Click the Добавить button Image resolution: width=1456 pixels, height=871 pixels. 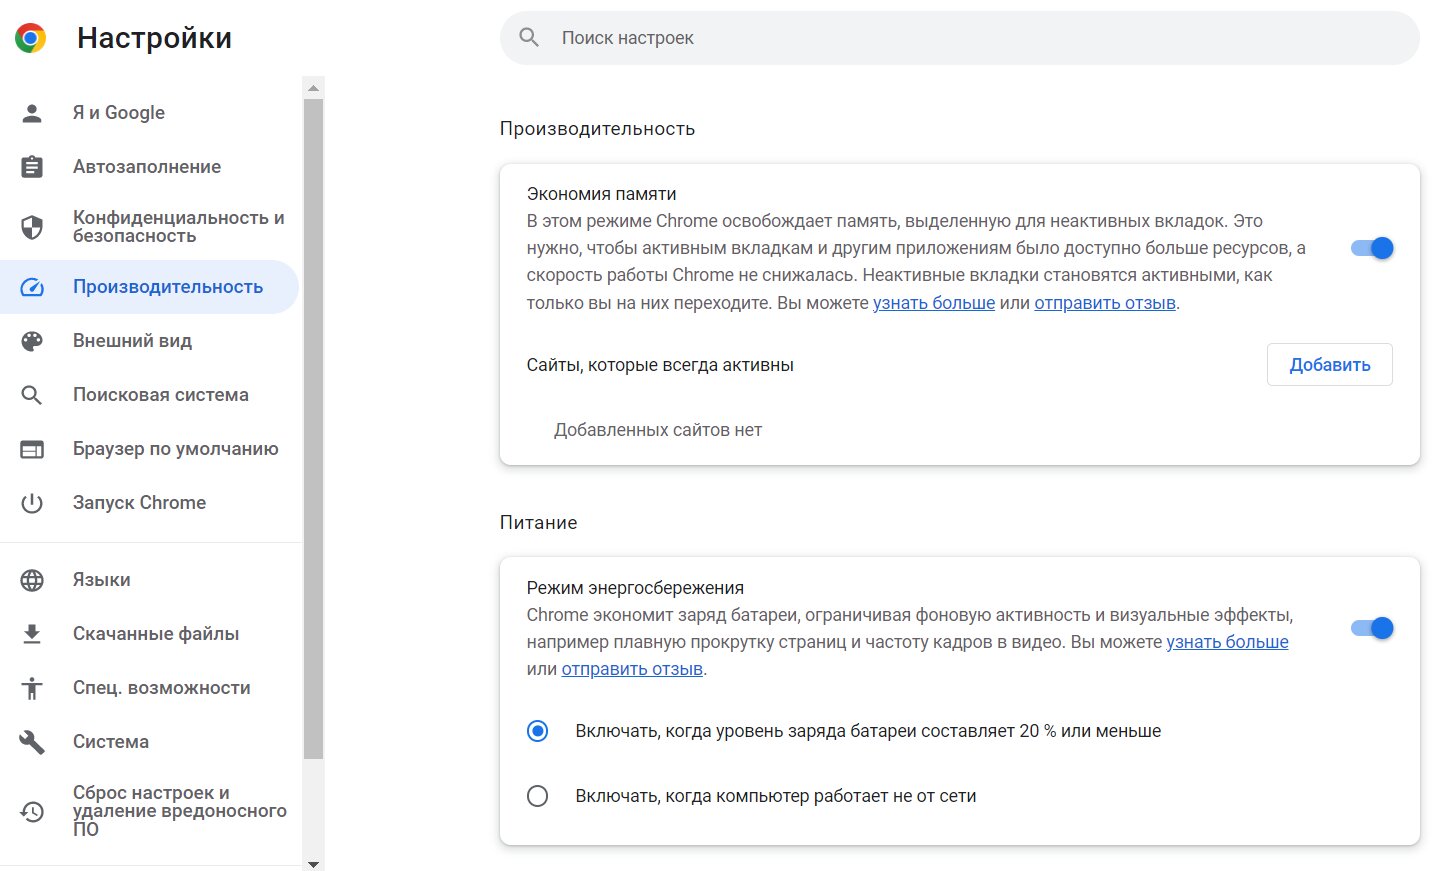1330,365
